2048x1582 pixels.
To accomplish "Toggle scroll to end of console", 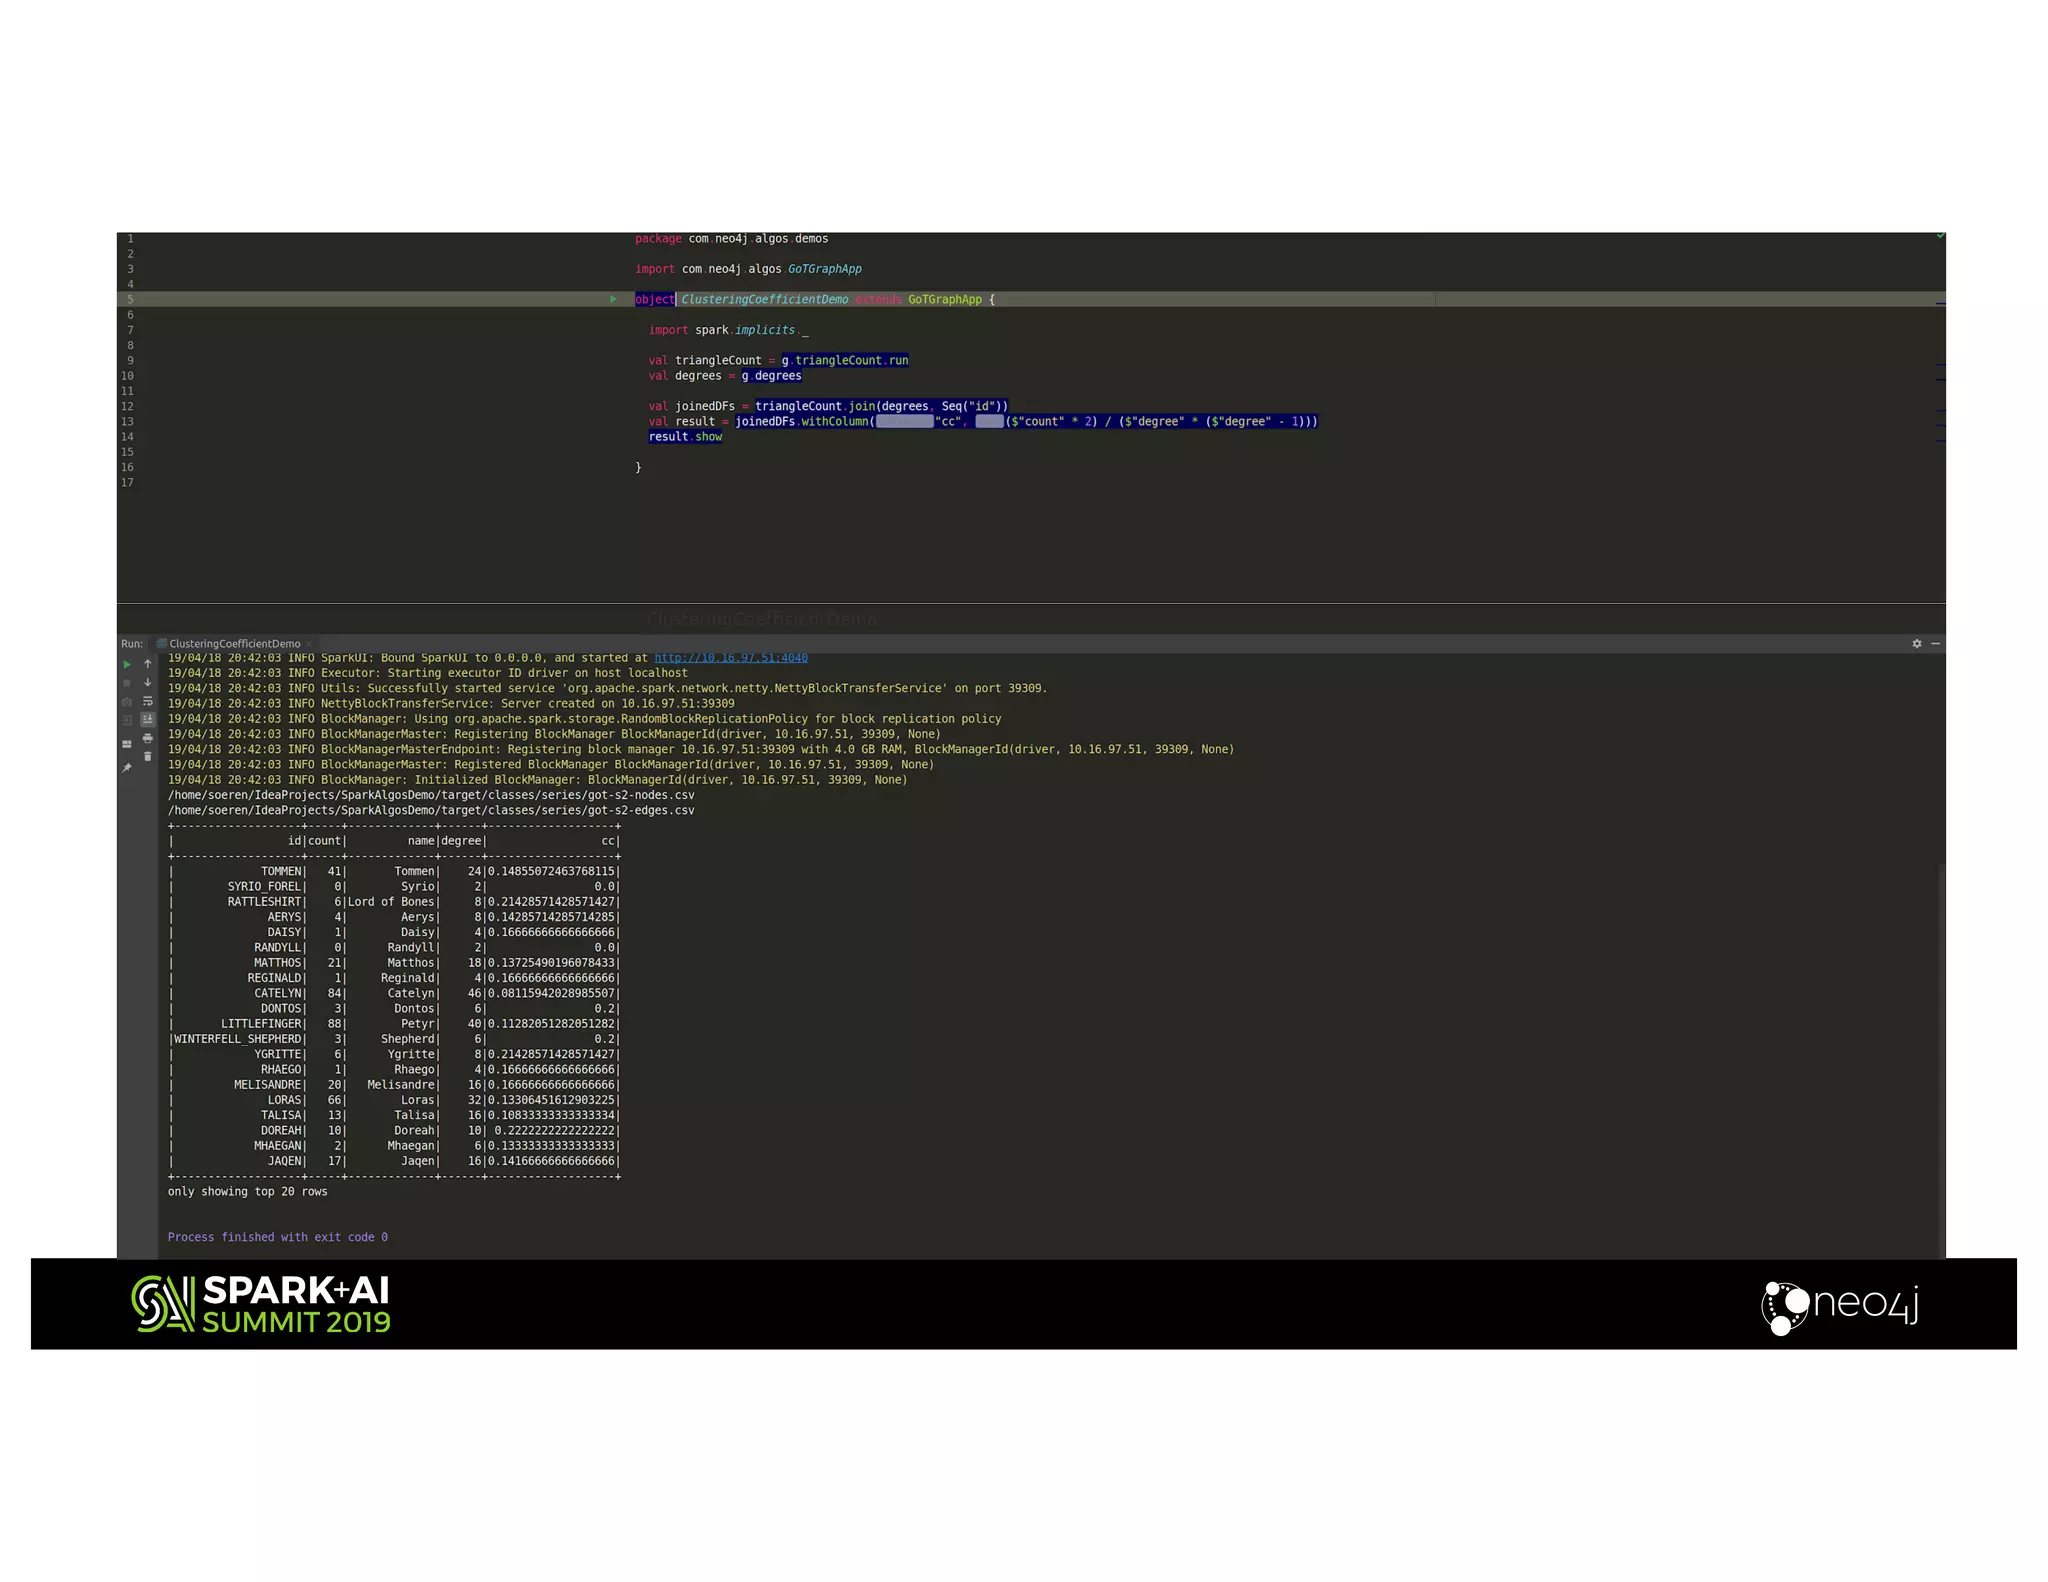I will coord(148,719).
